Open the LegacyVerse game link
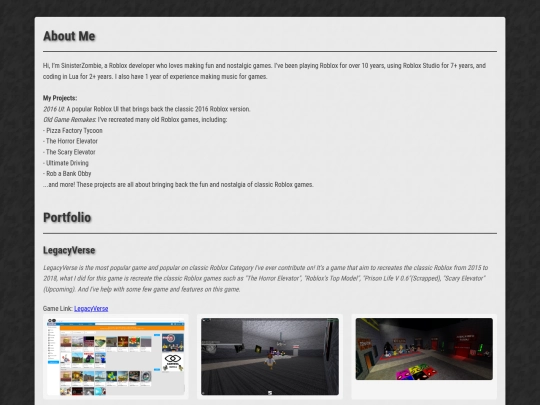Image resolution: width=540 pixels, height=405 pixels. click(91, 309)
